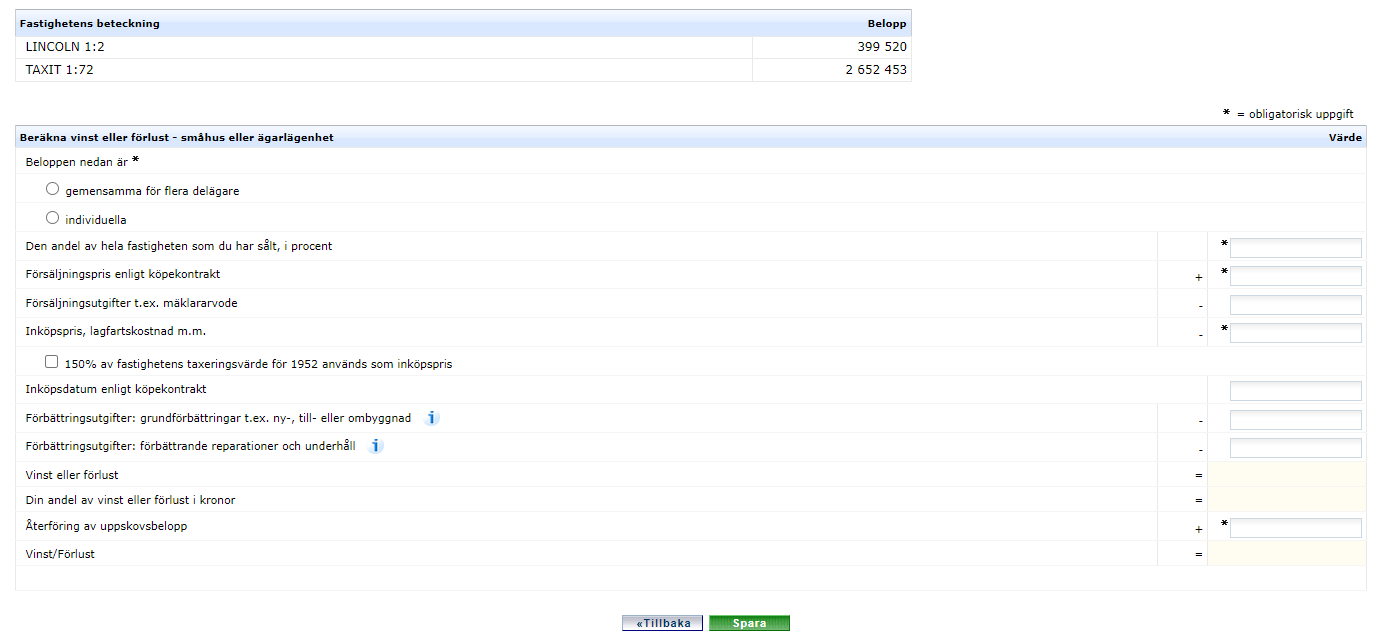This screenshot has height=639, width=1392.
Task: Click the «Tillbaka button
Action: point(664,622)
